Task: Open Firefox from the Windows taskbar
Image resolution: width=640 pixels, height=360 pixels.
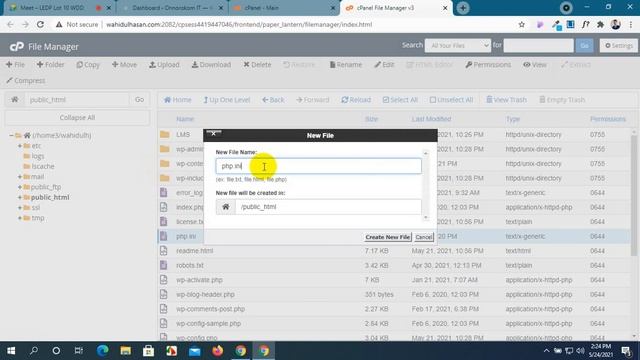Action: (218, 351)
